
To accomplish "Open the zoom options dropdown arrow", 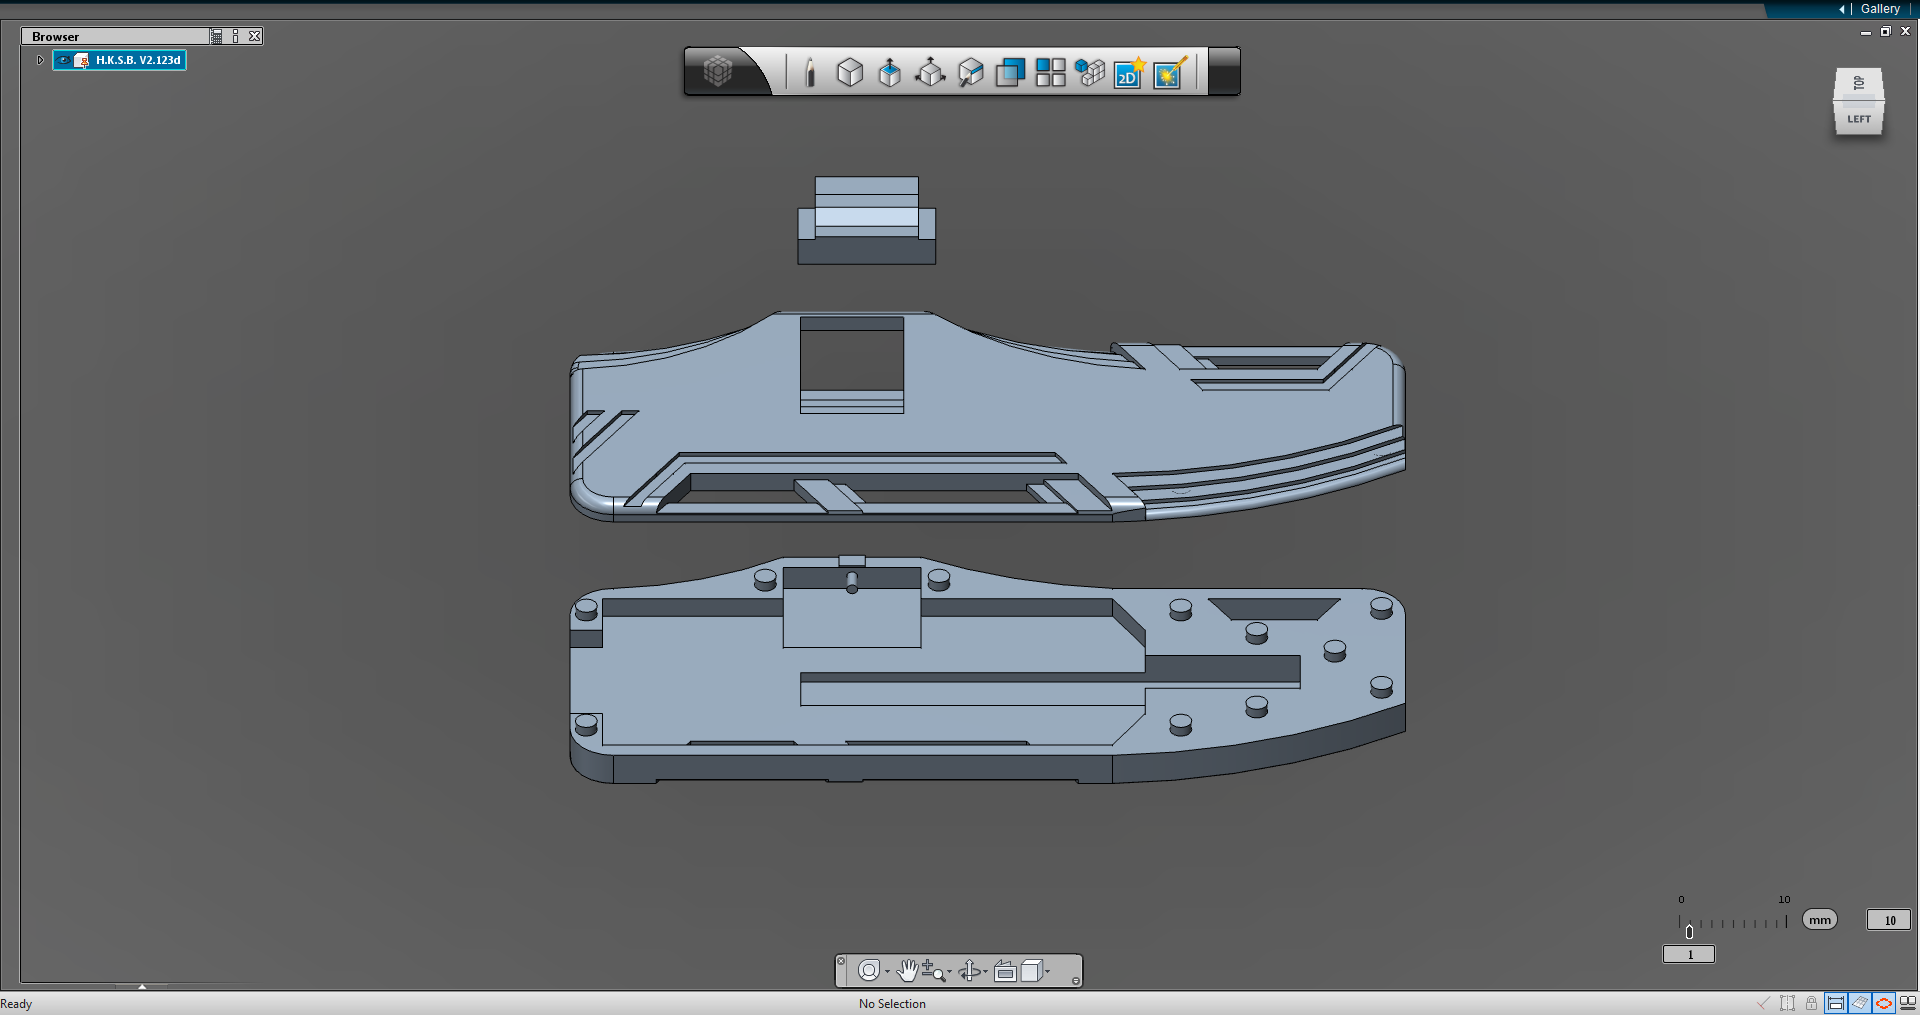I will 949,972.
